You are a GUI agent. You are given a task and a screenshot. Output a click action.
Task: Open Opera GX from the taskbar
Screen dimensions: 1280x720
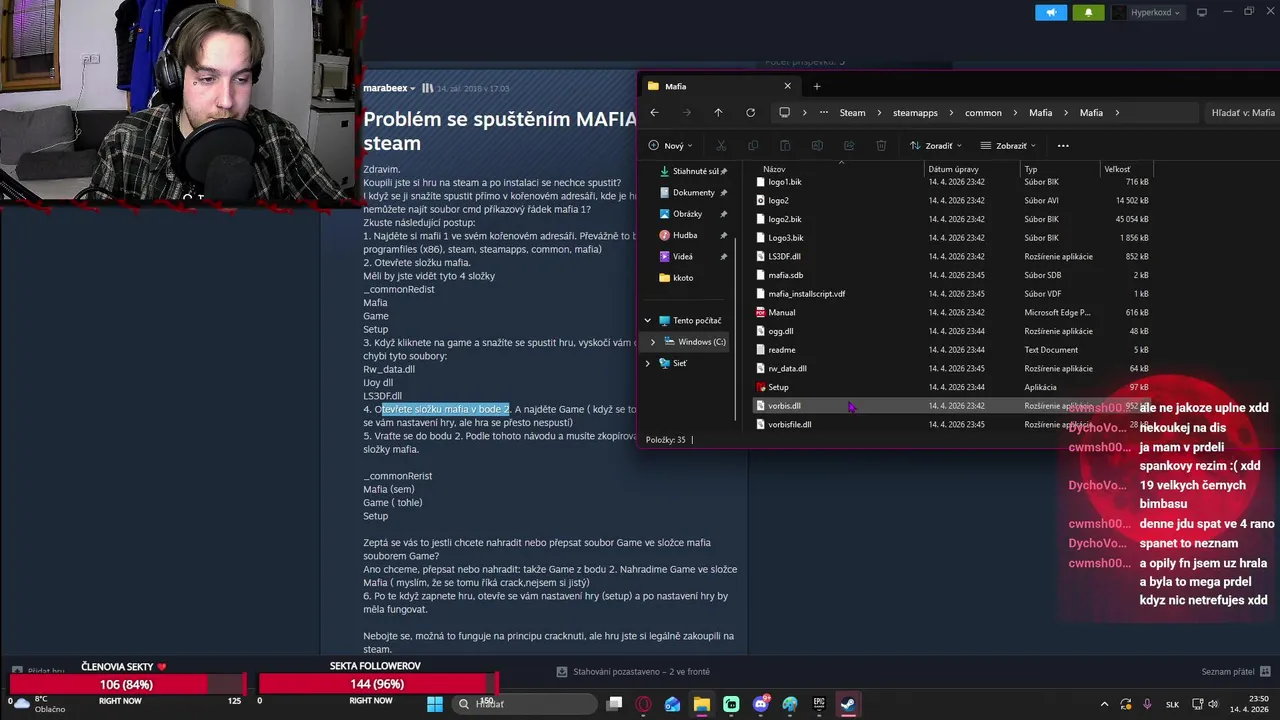tap(643, 704)
